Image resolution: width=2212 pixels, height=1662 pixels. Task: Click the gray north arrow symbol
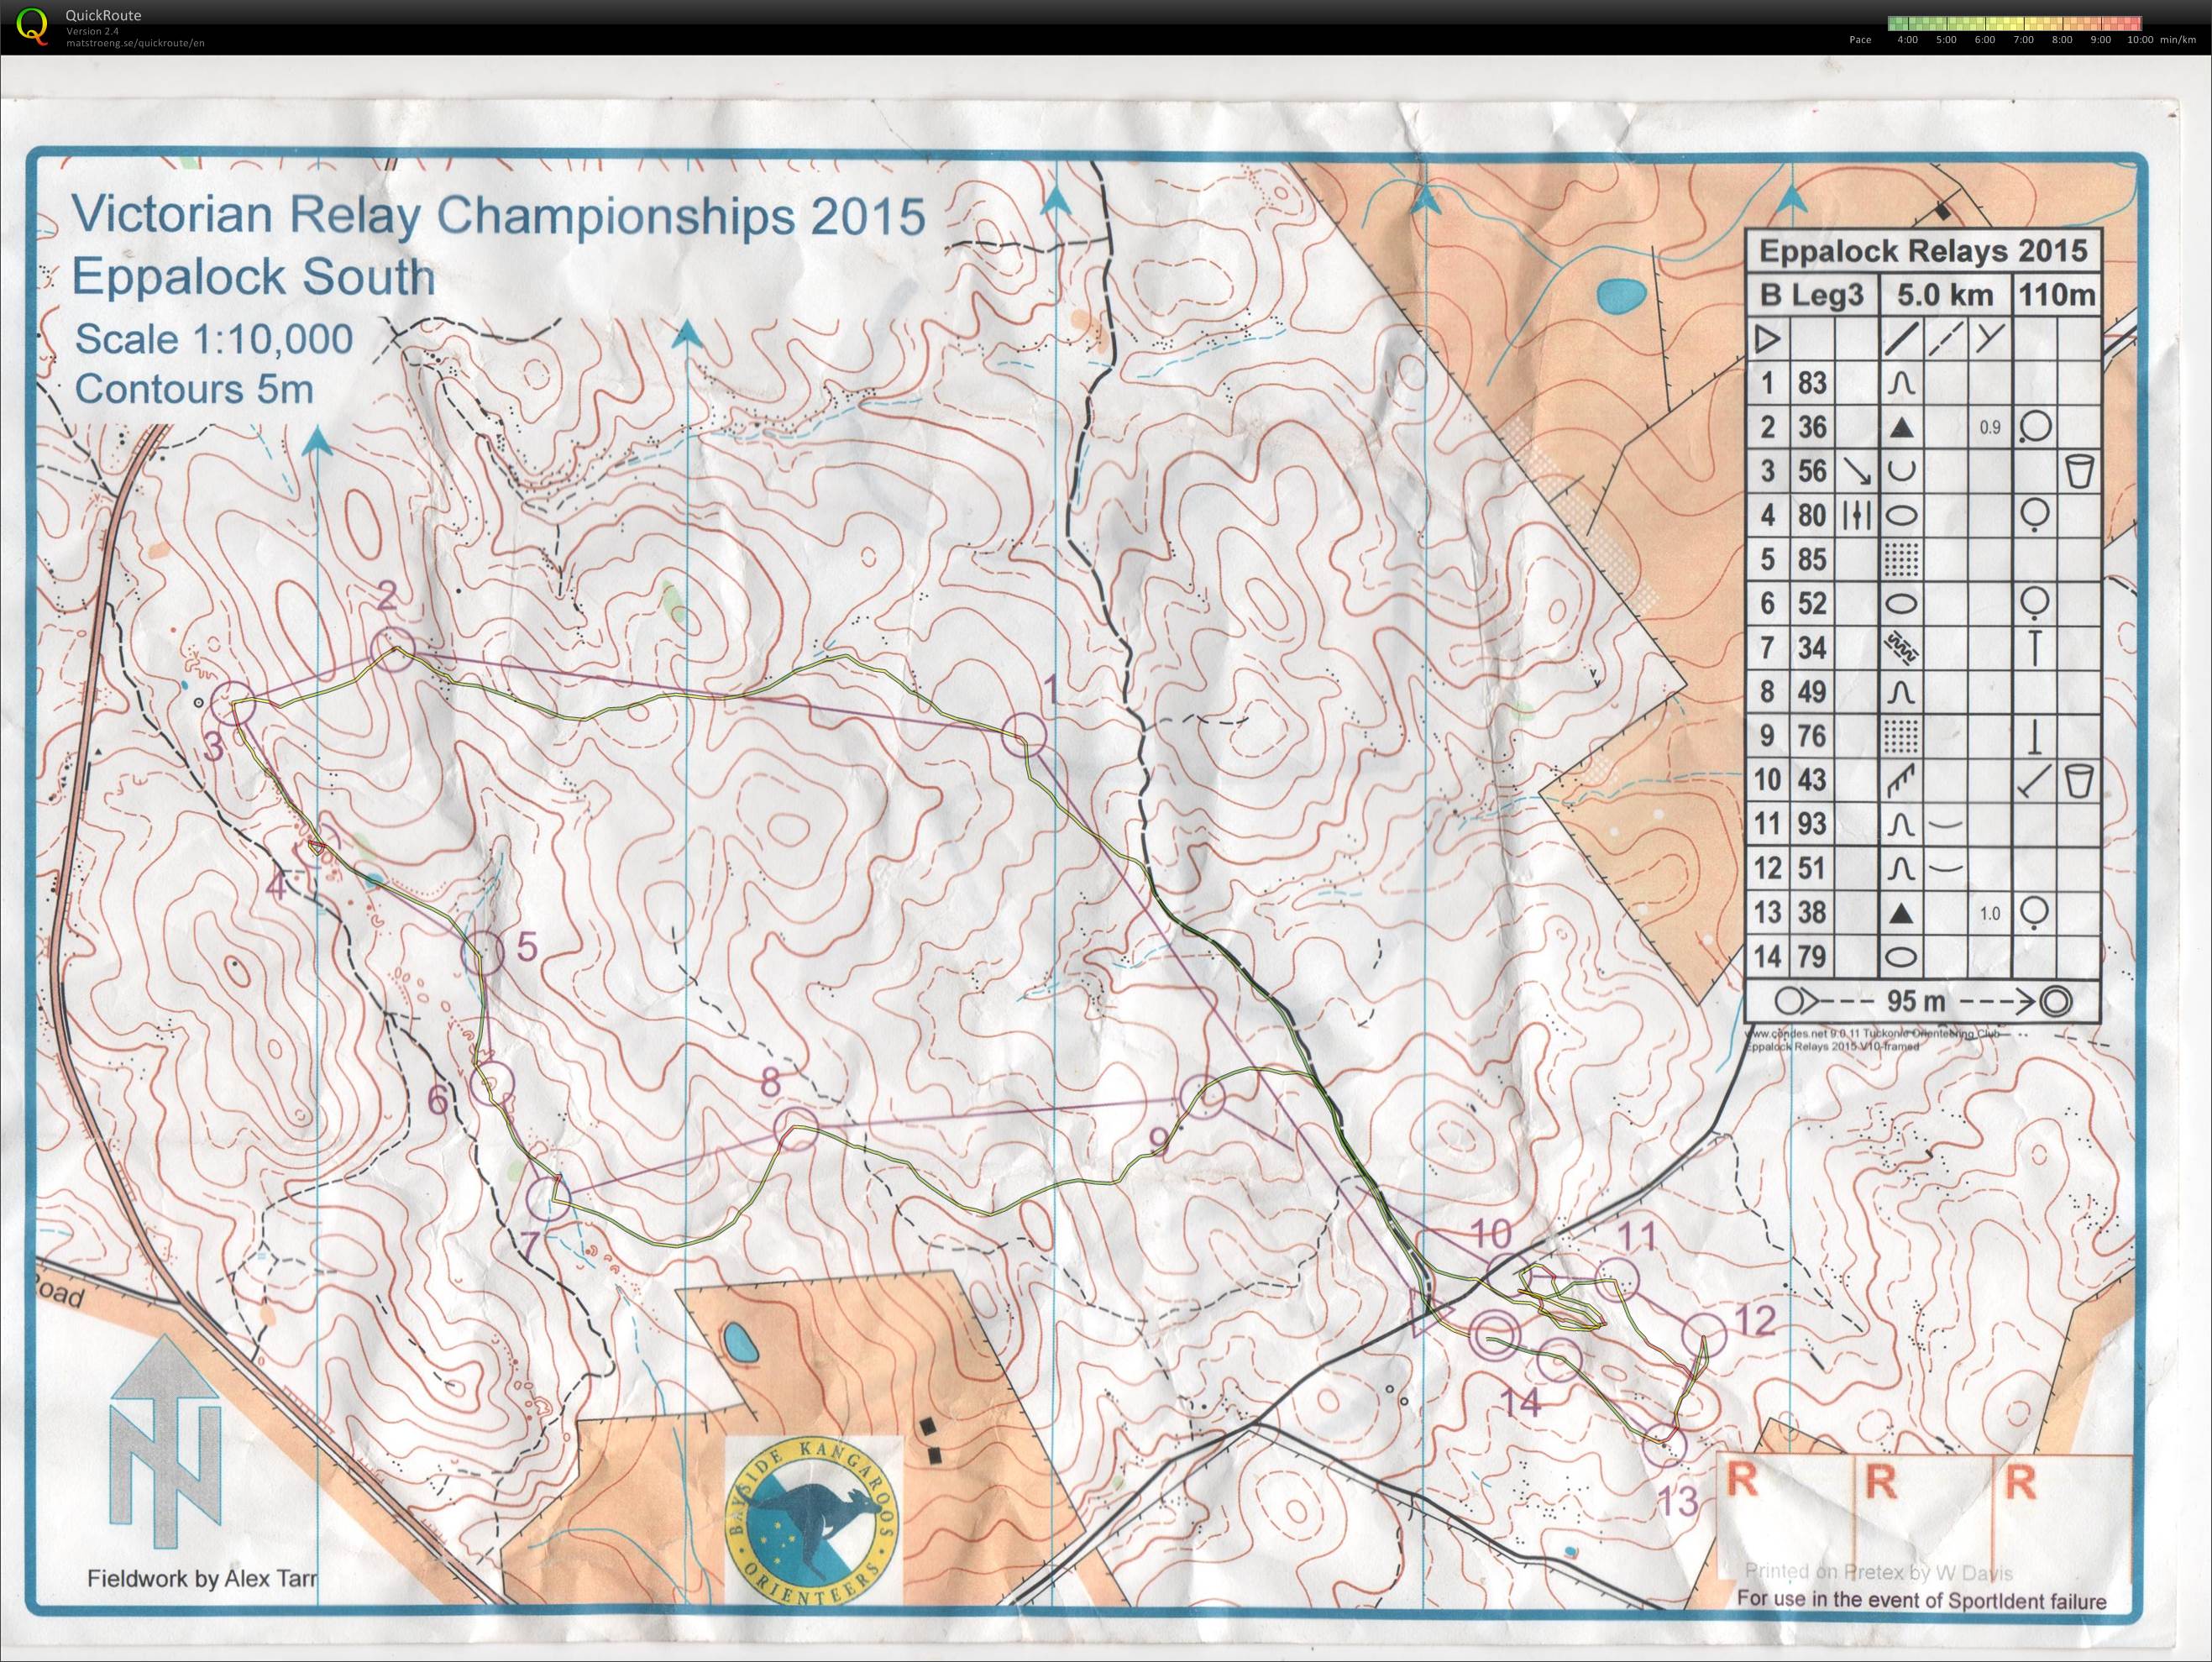(165, 1440)
